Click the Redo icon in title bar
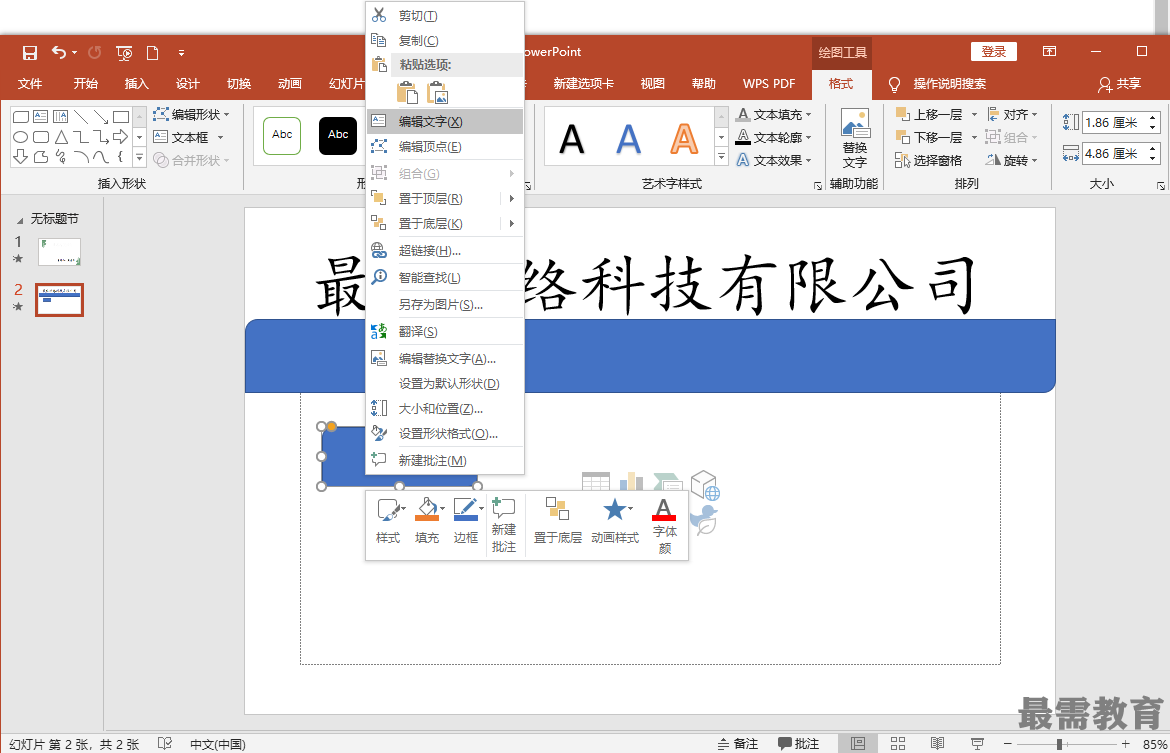1170x753 pixels. (95, 53)
